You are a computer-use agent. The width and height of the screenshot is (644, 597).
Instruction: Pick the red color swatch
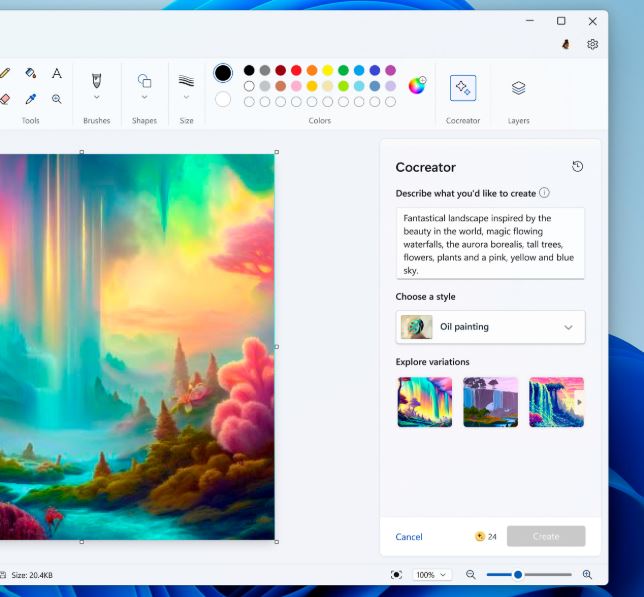(296, 71)
